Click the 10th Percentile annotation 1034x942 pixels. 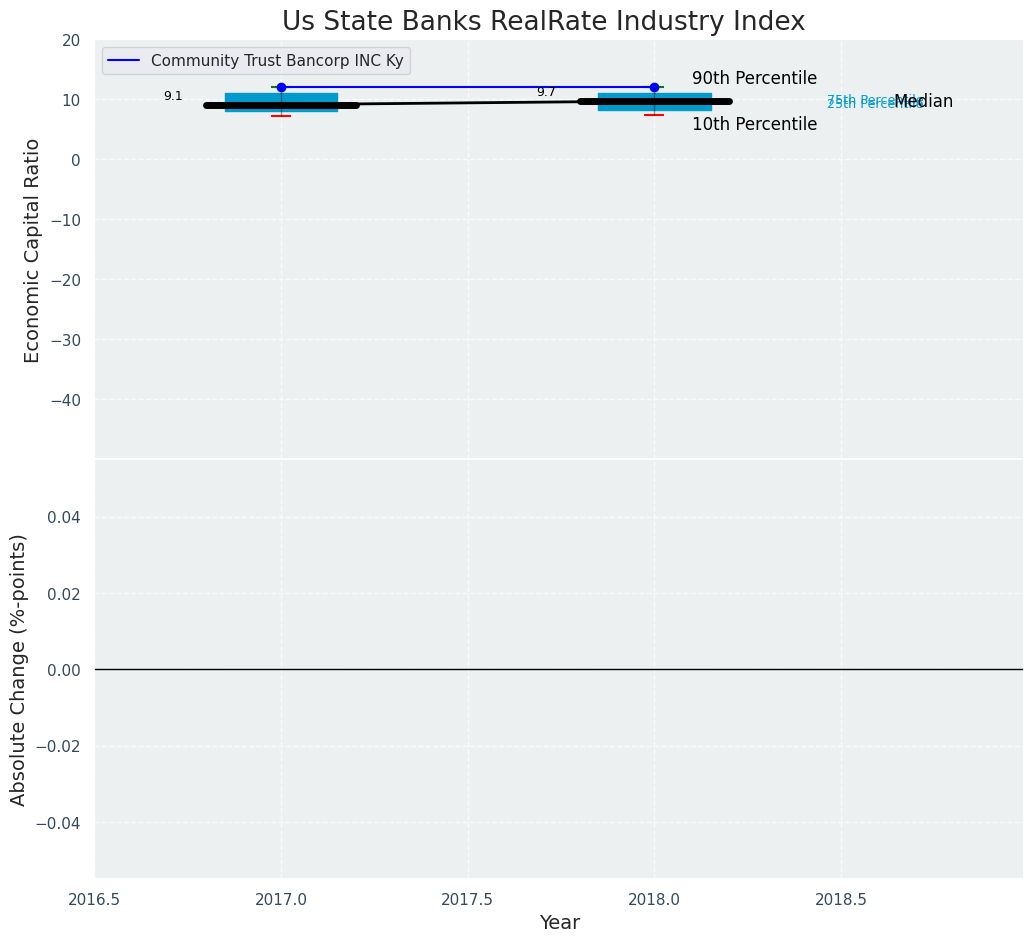tap(754, 124)
